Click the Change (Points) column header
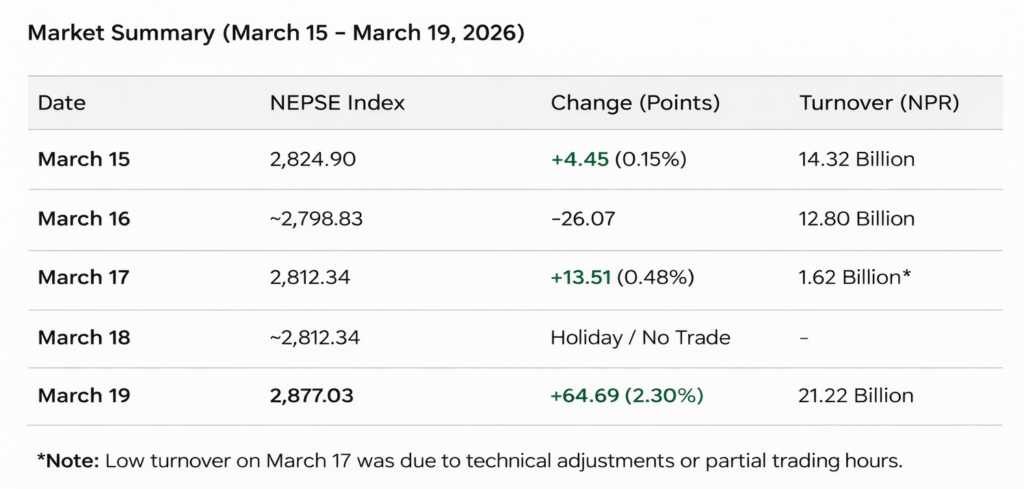Screen dimensions: 1024x489 (635, 103)
